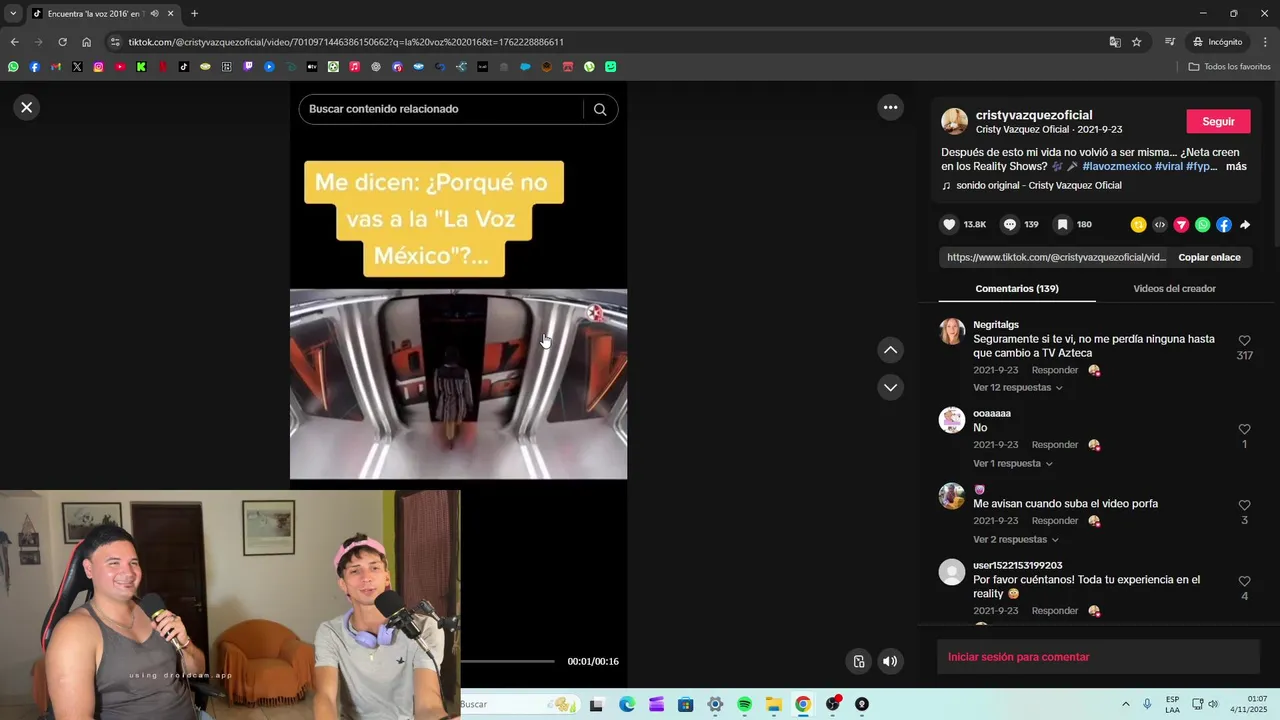
Task: Reply to ooaaaaa's comment
Action: coord(1054,444)
